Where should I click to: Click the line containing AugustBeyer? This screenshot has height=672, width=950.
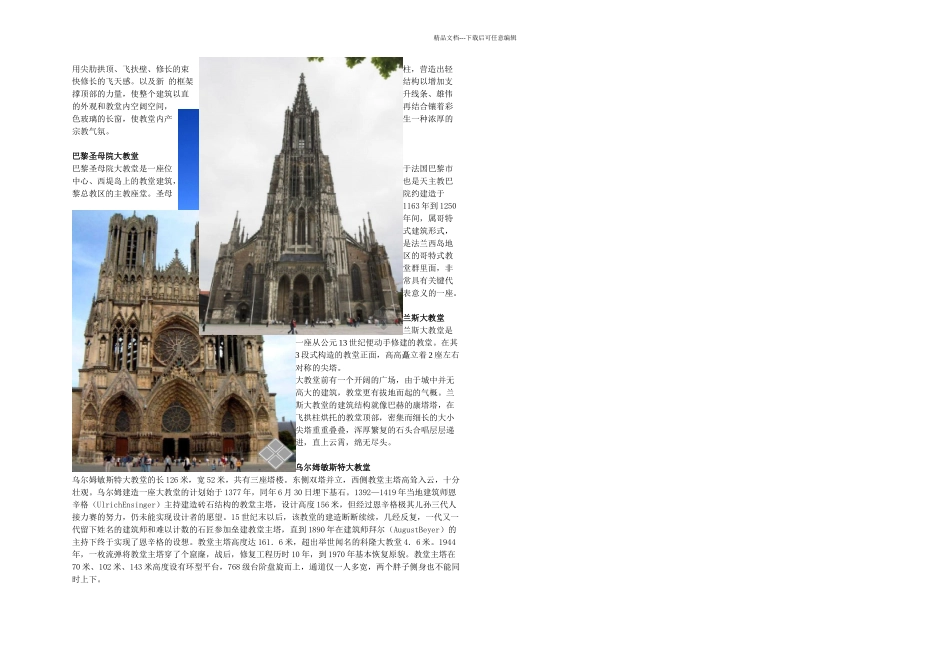coord(264,530)
